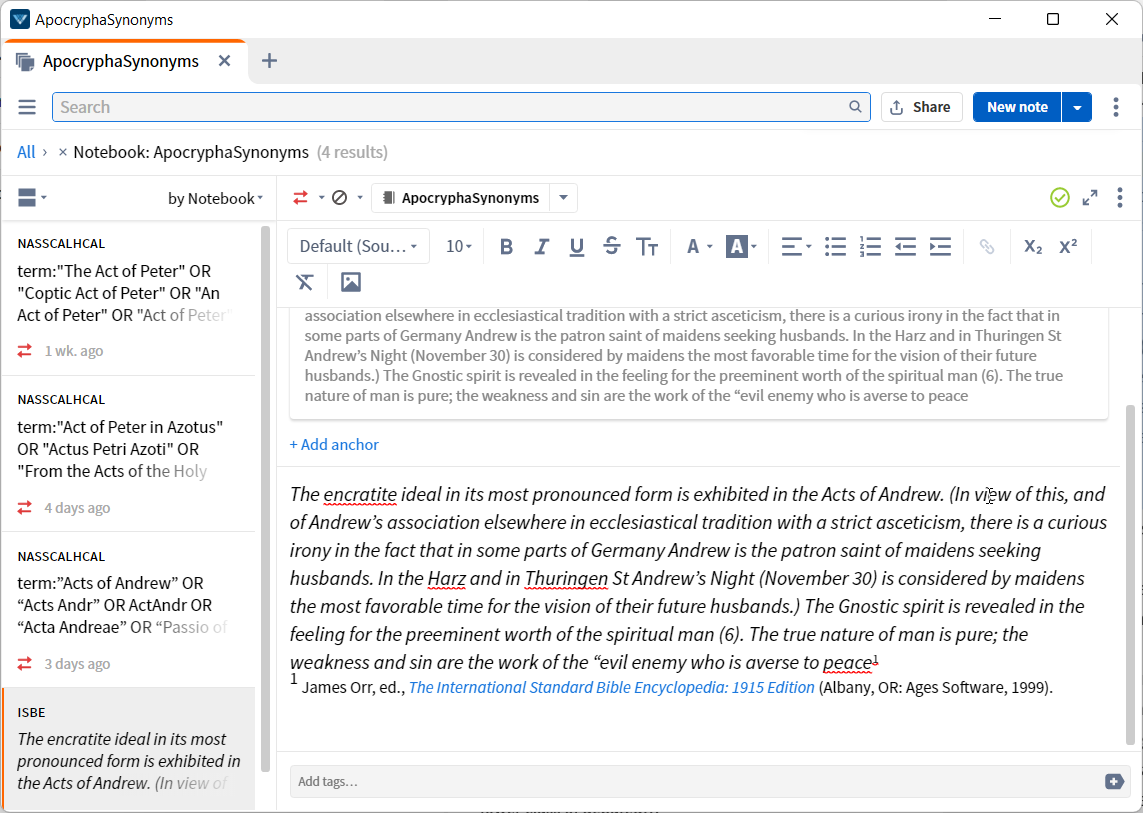Toggle bold formatting
1143x813 pixels.
tap(506, 246)
